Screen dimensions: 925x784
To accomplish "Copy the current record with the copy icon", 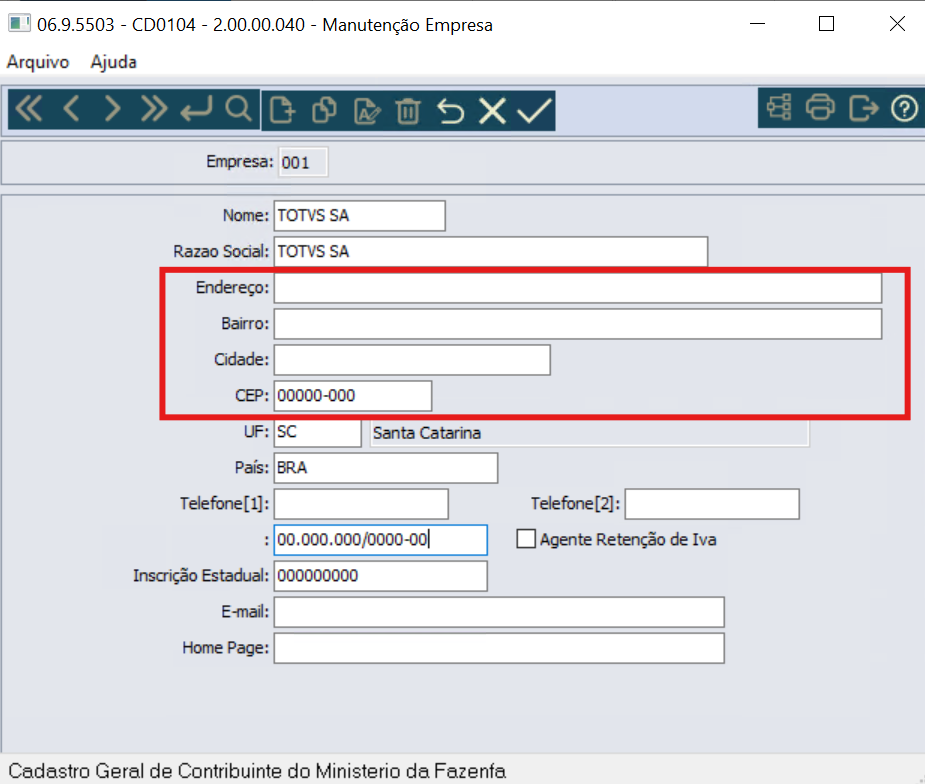I will pos(324,111).
